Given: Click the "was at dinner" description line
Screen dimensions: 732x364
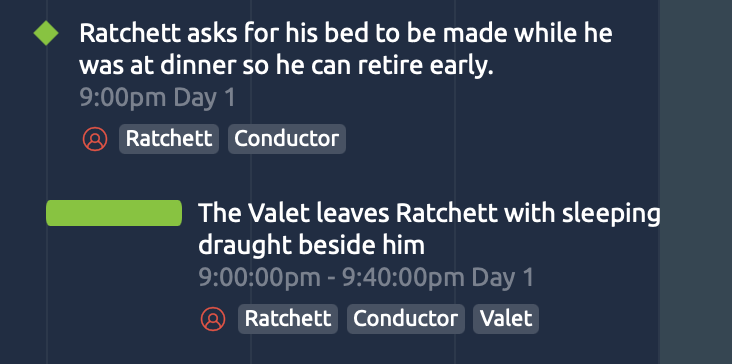Looking at the screenshot, I should [286, 67].
